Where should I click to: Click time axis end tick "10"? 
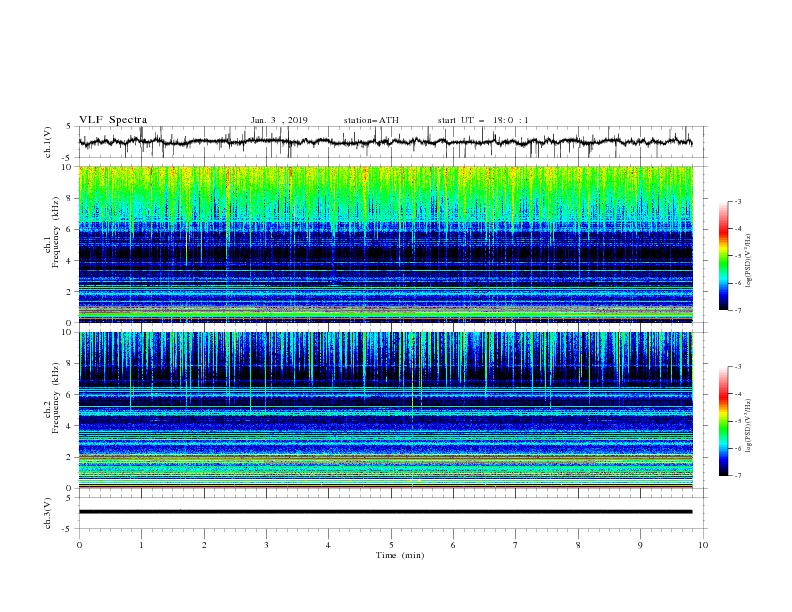click(x=703, y=545)
